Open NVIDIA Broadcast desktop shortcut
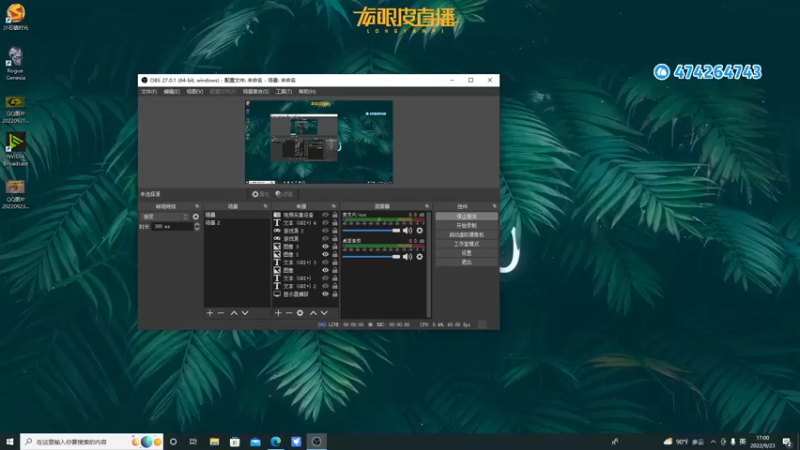This screenshot has height=450, width=800. point(15,149)
